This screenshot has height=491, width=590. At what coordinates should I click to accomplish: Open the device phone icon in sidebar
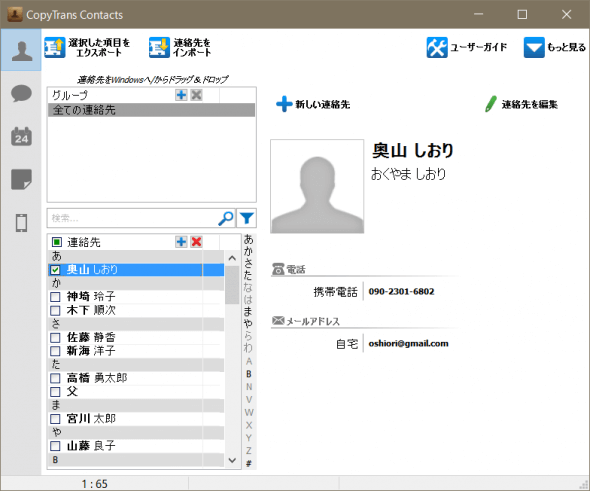coord(21,223)
